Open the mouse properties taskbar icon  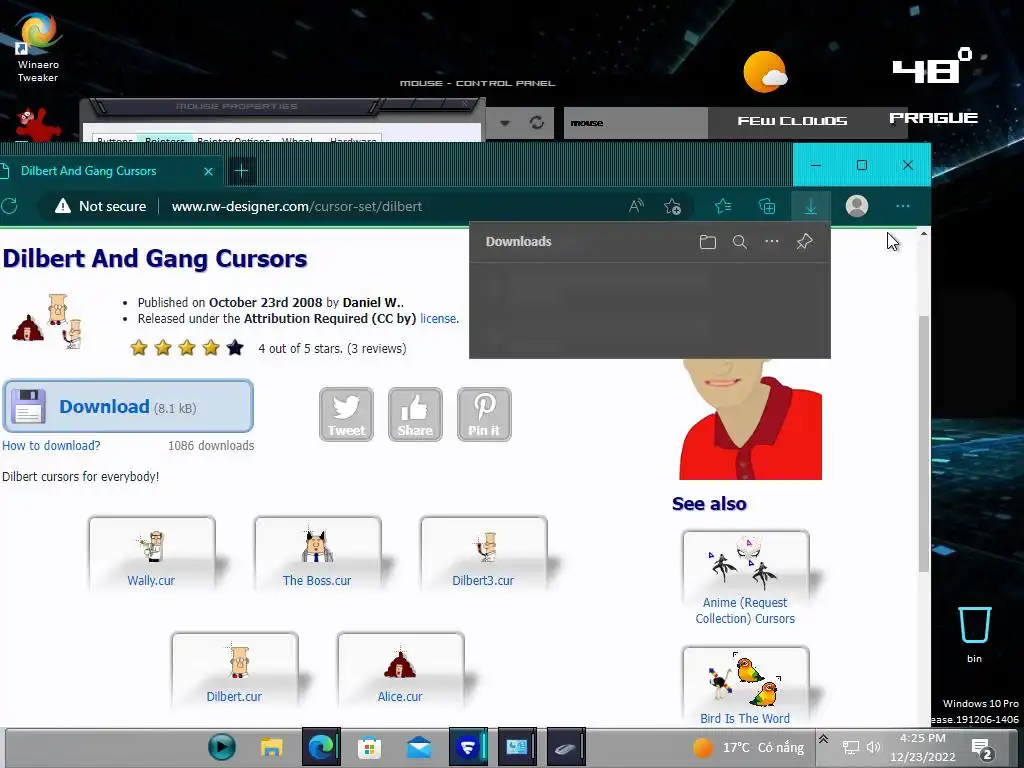[x=566, y=747]
